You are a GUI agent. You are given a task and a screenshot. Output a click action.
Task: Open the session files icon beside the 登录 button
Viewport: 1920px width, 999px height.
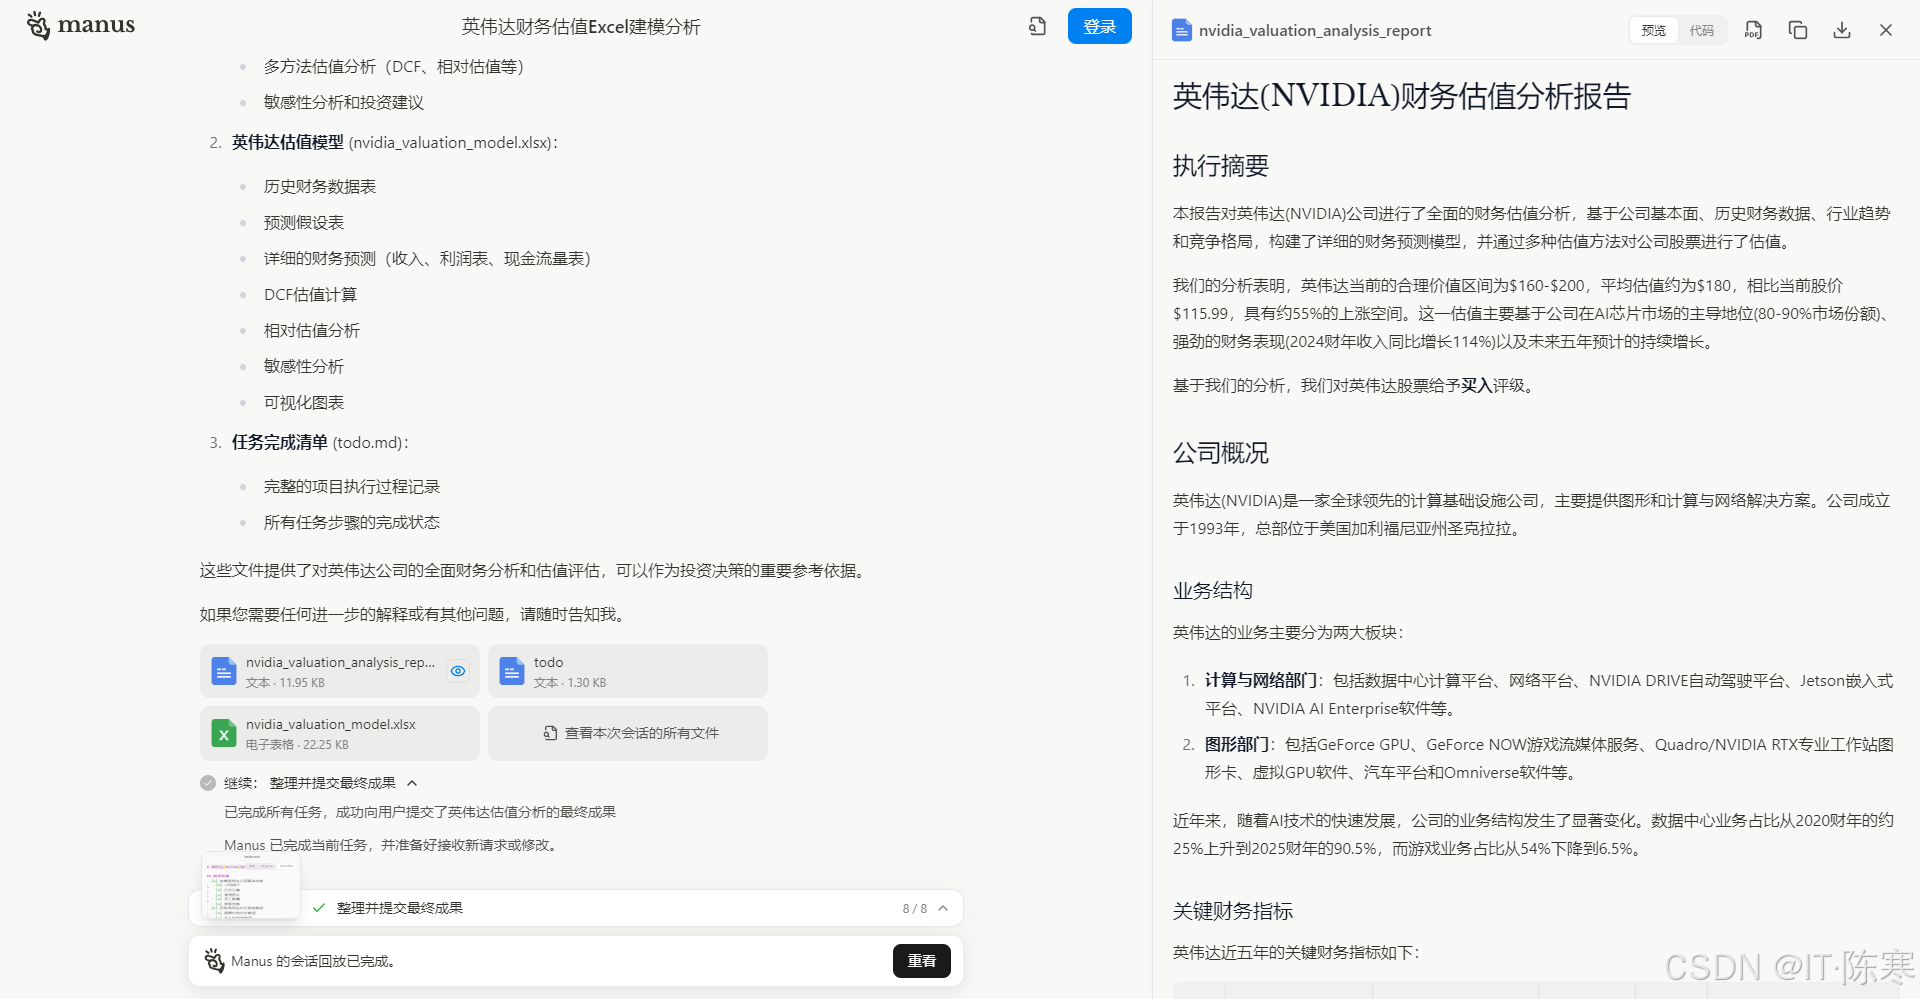pyautogui.click(x=1037, y=26)
